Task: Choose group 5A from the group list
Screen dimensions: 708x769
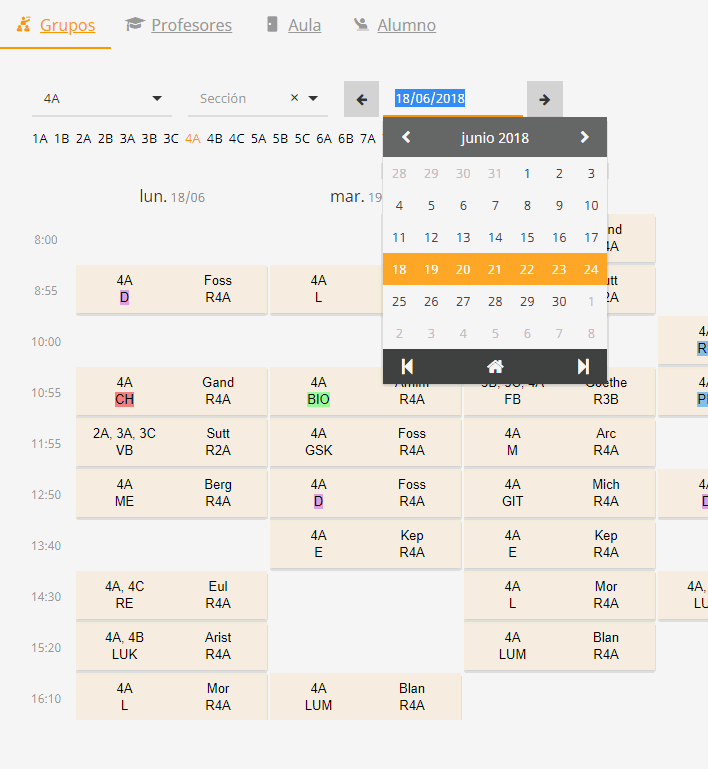Action: (258, 139)
